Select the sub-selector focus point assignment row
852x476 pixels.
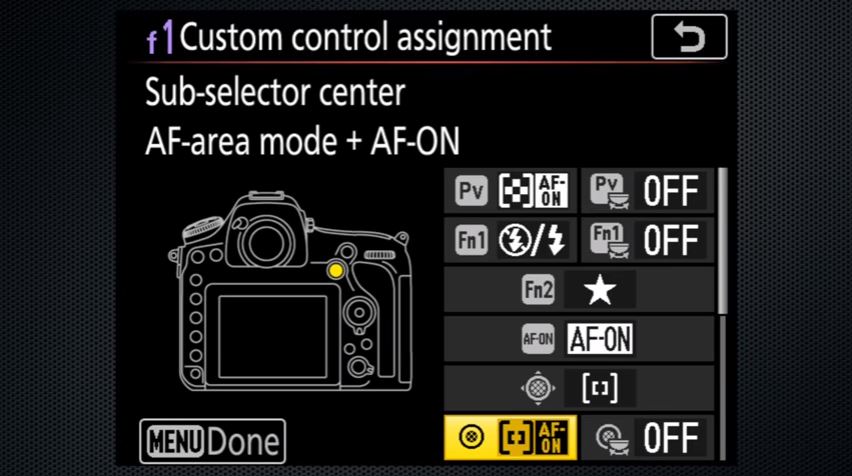coord(579,388)
